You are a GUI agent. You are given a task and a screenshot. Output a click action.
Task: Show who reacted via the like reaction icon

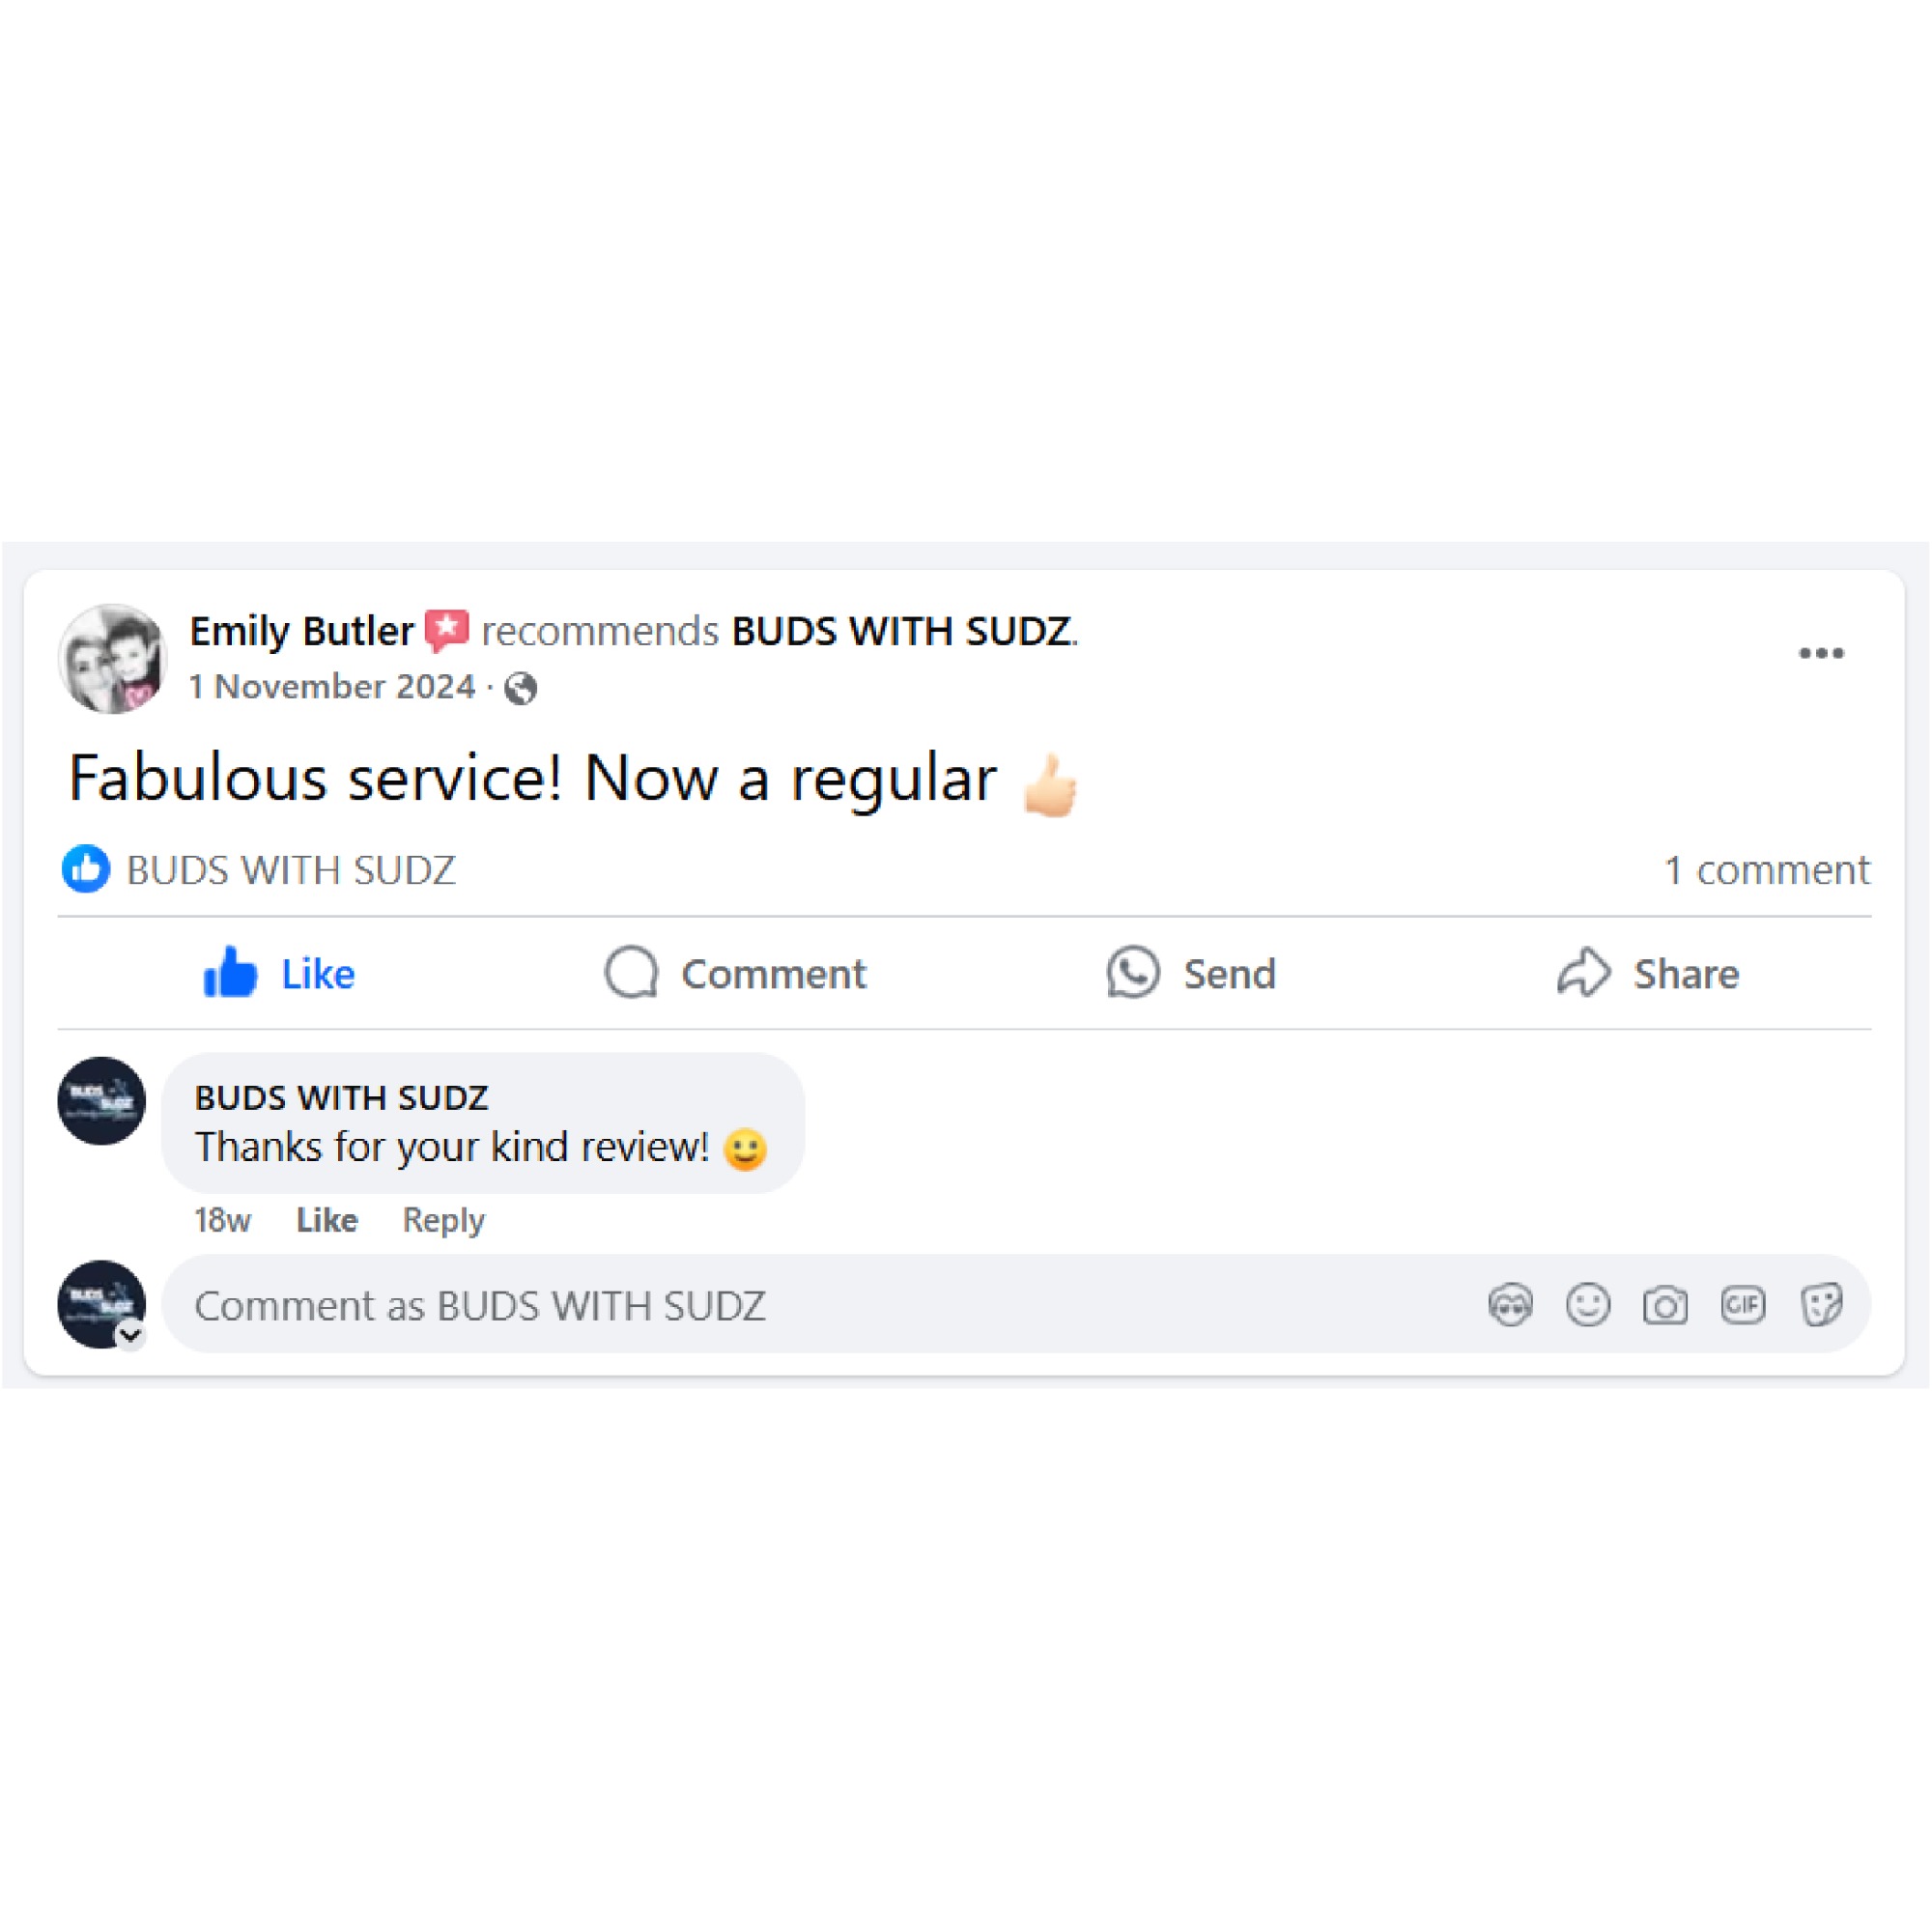[86, 869]
